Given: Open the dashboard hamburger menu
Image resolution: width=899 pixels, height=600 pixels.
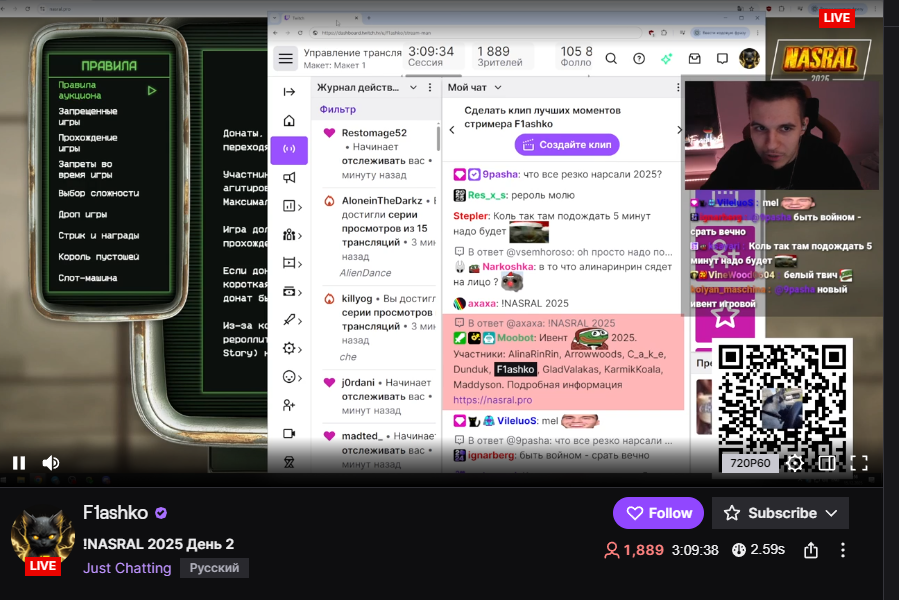Looking at the screenshot, I should click(286, 59).
